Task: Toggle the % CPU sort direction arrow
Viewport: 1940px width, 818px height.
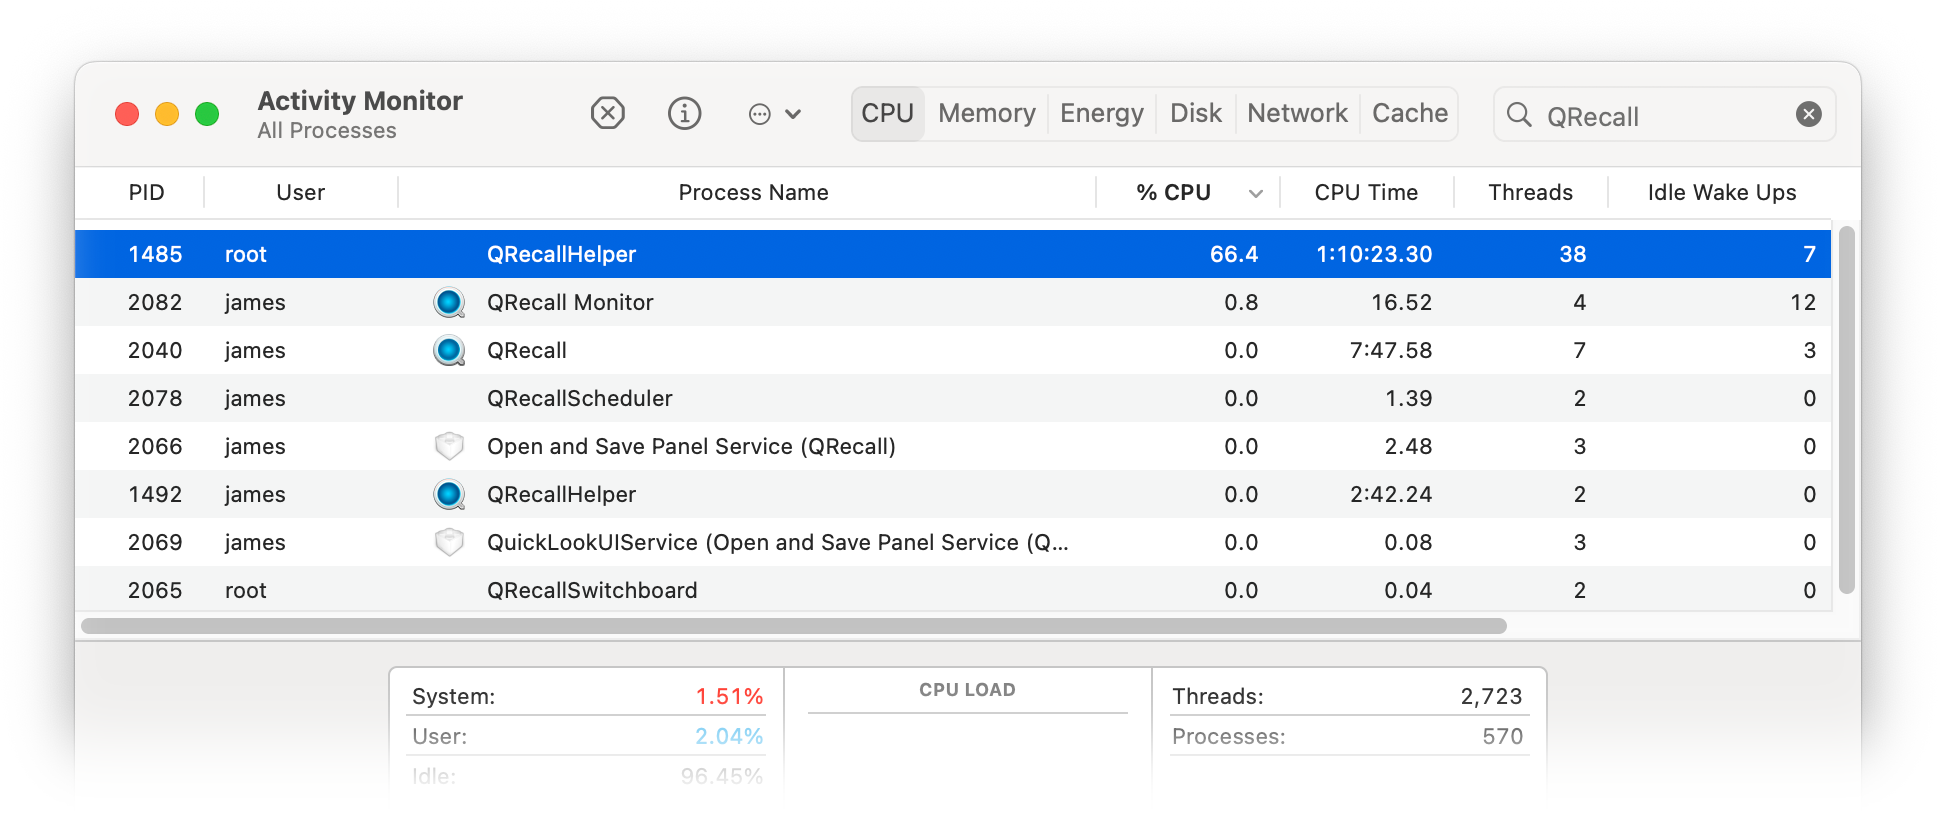Action: pos(1256,193)
